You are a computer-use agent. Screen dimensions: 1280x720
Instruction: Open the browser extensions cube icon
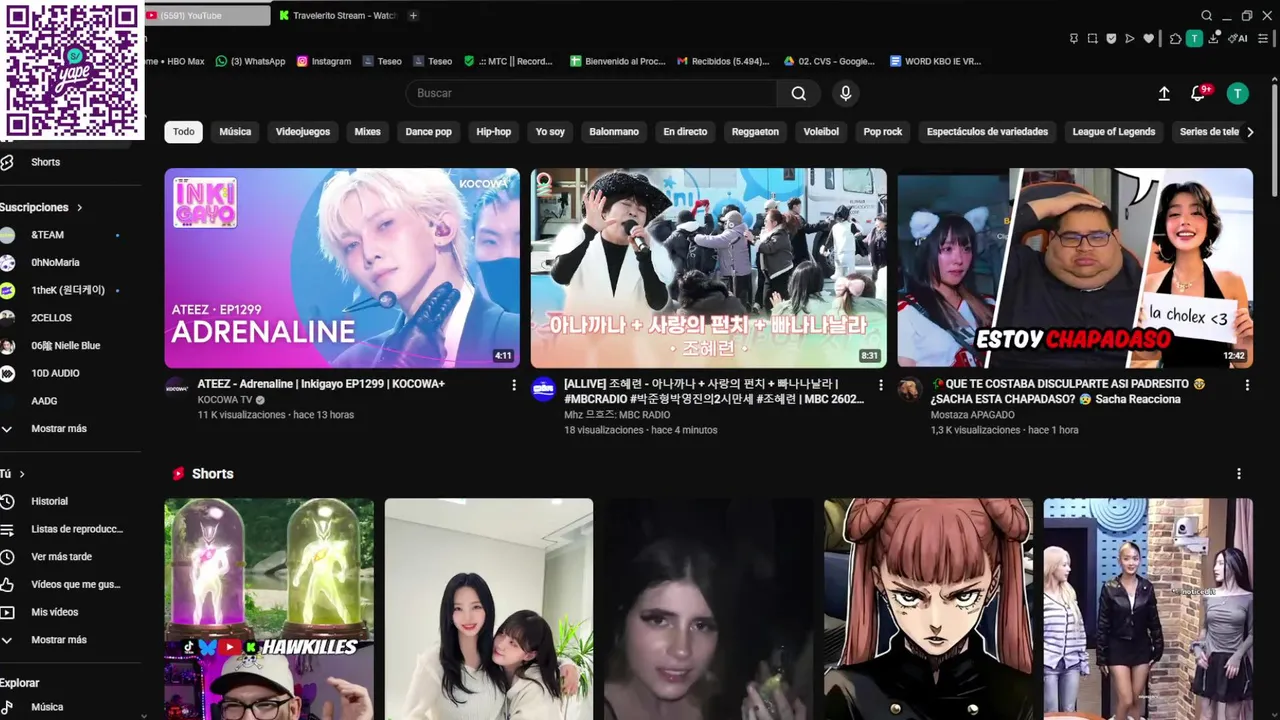click(x=1176, y=39)
